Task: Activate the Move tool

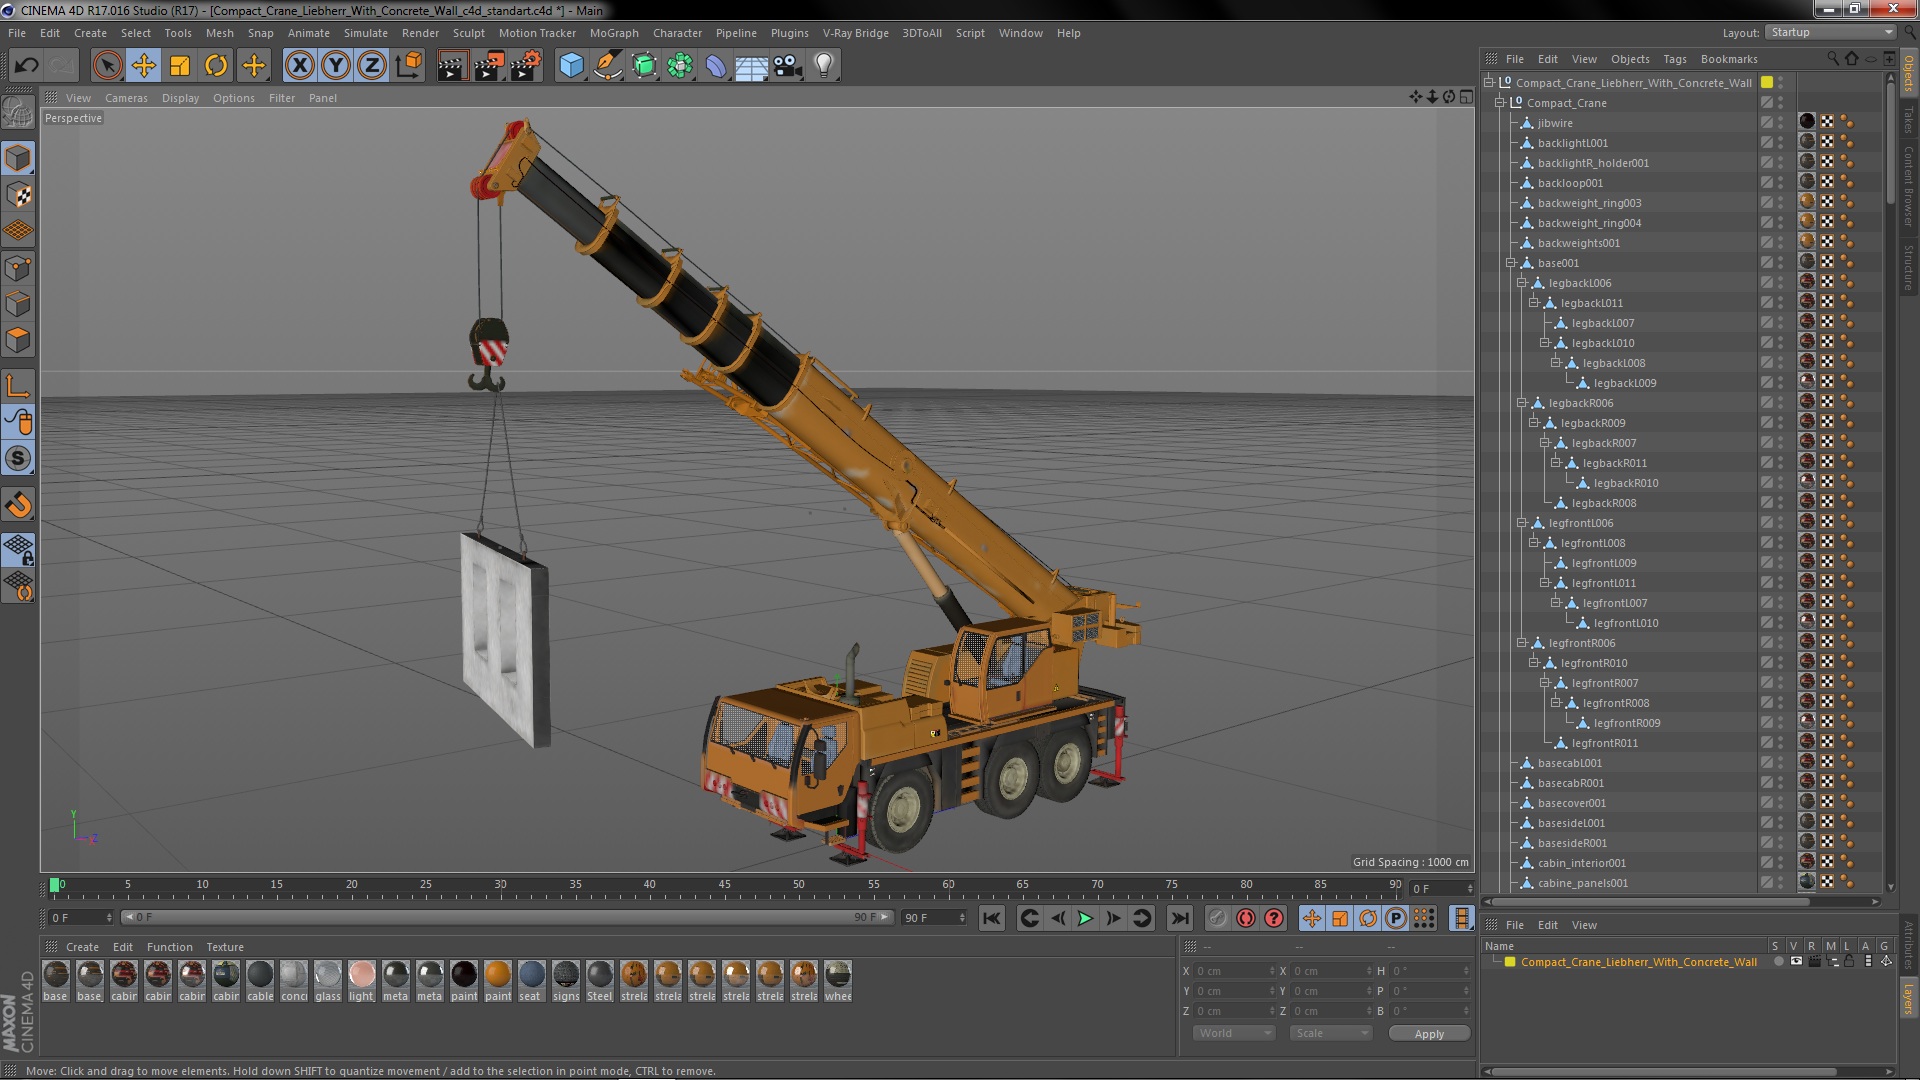Action: click(144, 66)
